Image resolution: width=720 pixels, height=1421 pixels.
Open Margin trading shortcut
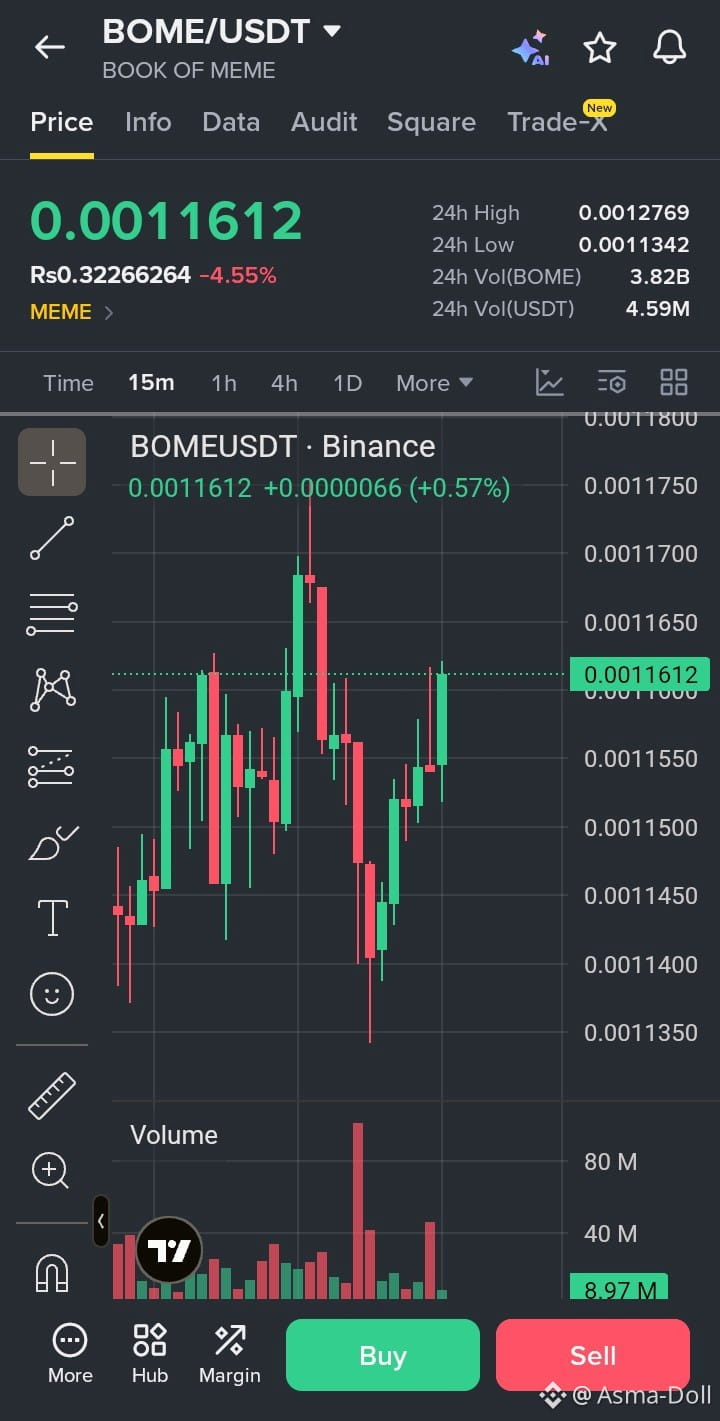click(x=230, y=1355)
